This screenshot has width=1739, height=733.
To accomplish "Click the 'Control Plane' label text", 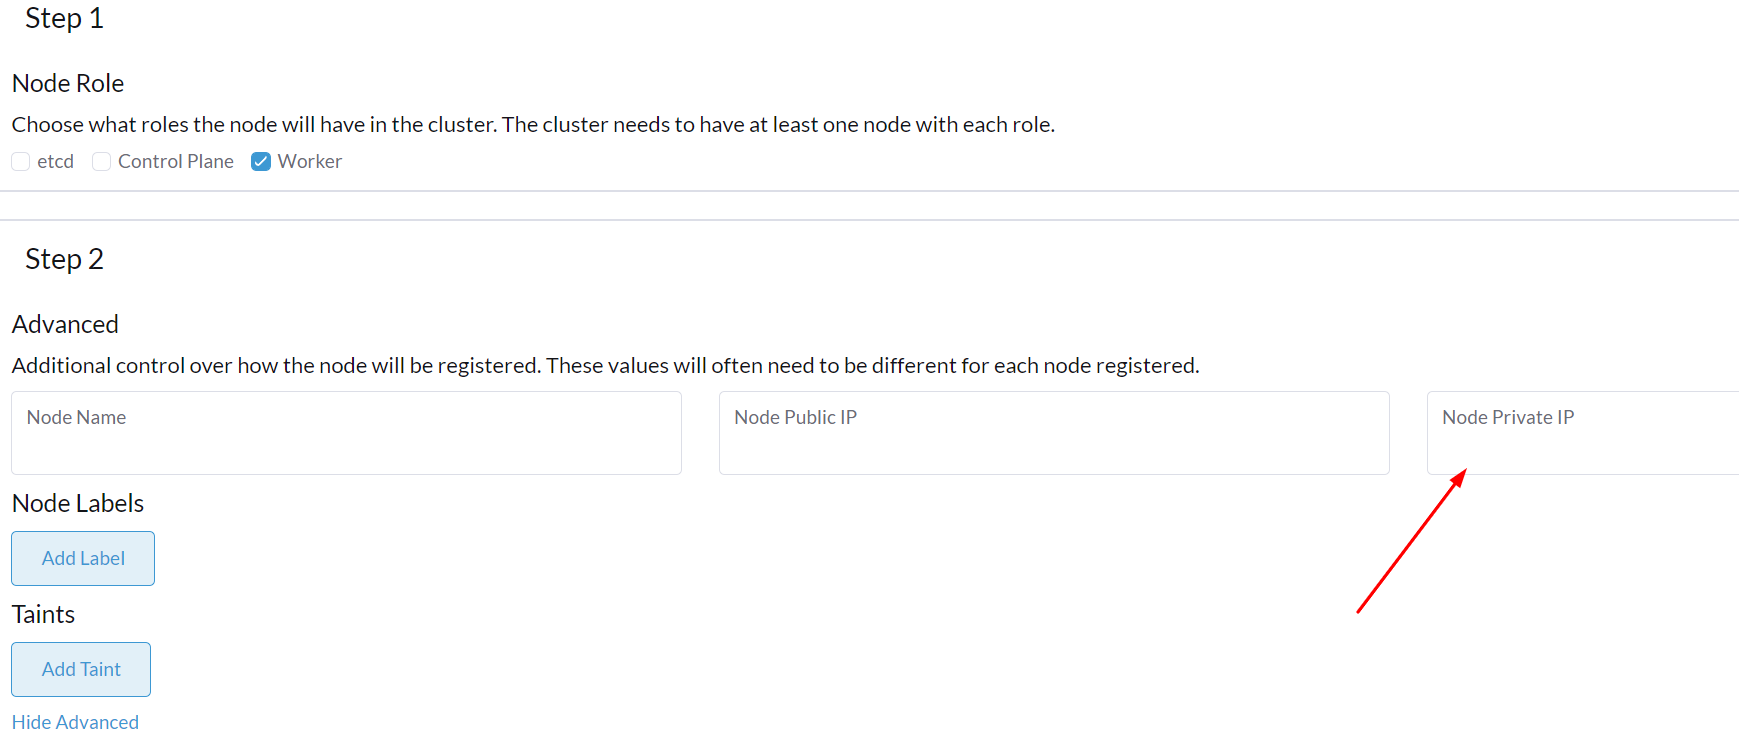I will [x=176, y=162].
